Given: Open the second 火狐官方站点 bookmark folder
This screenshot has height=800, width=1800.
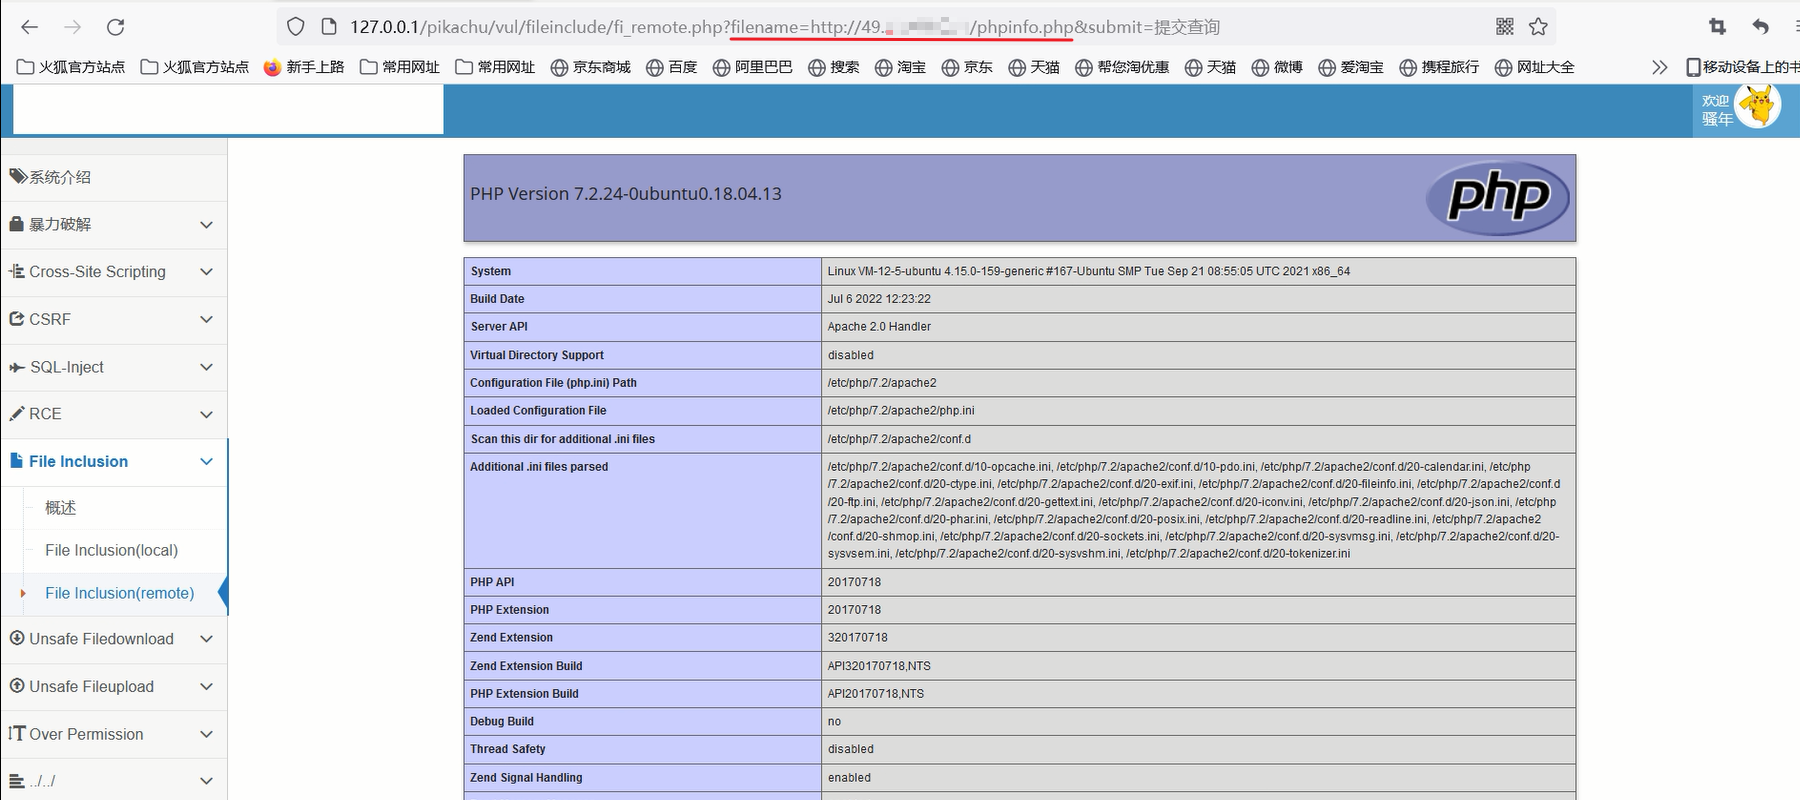Looking at the screenshot, I should 195,67.
